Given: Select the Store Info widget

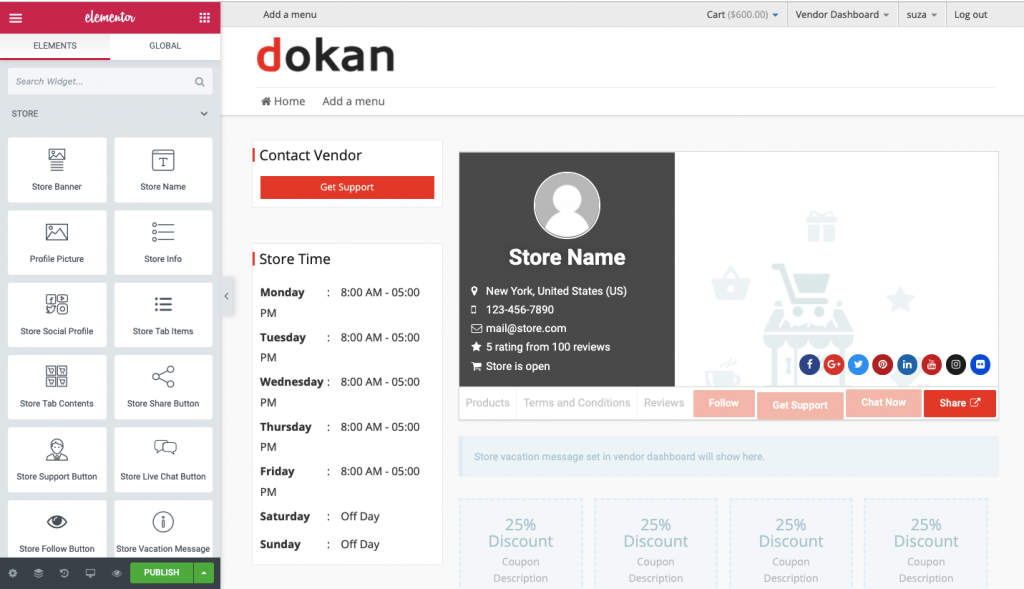Looking at the screenshot, I should (x=163, y=242).
